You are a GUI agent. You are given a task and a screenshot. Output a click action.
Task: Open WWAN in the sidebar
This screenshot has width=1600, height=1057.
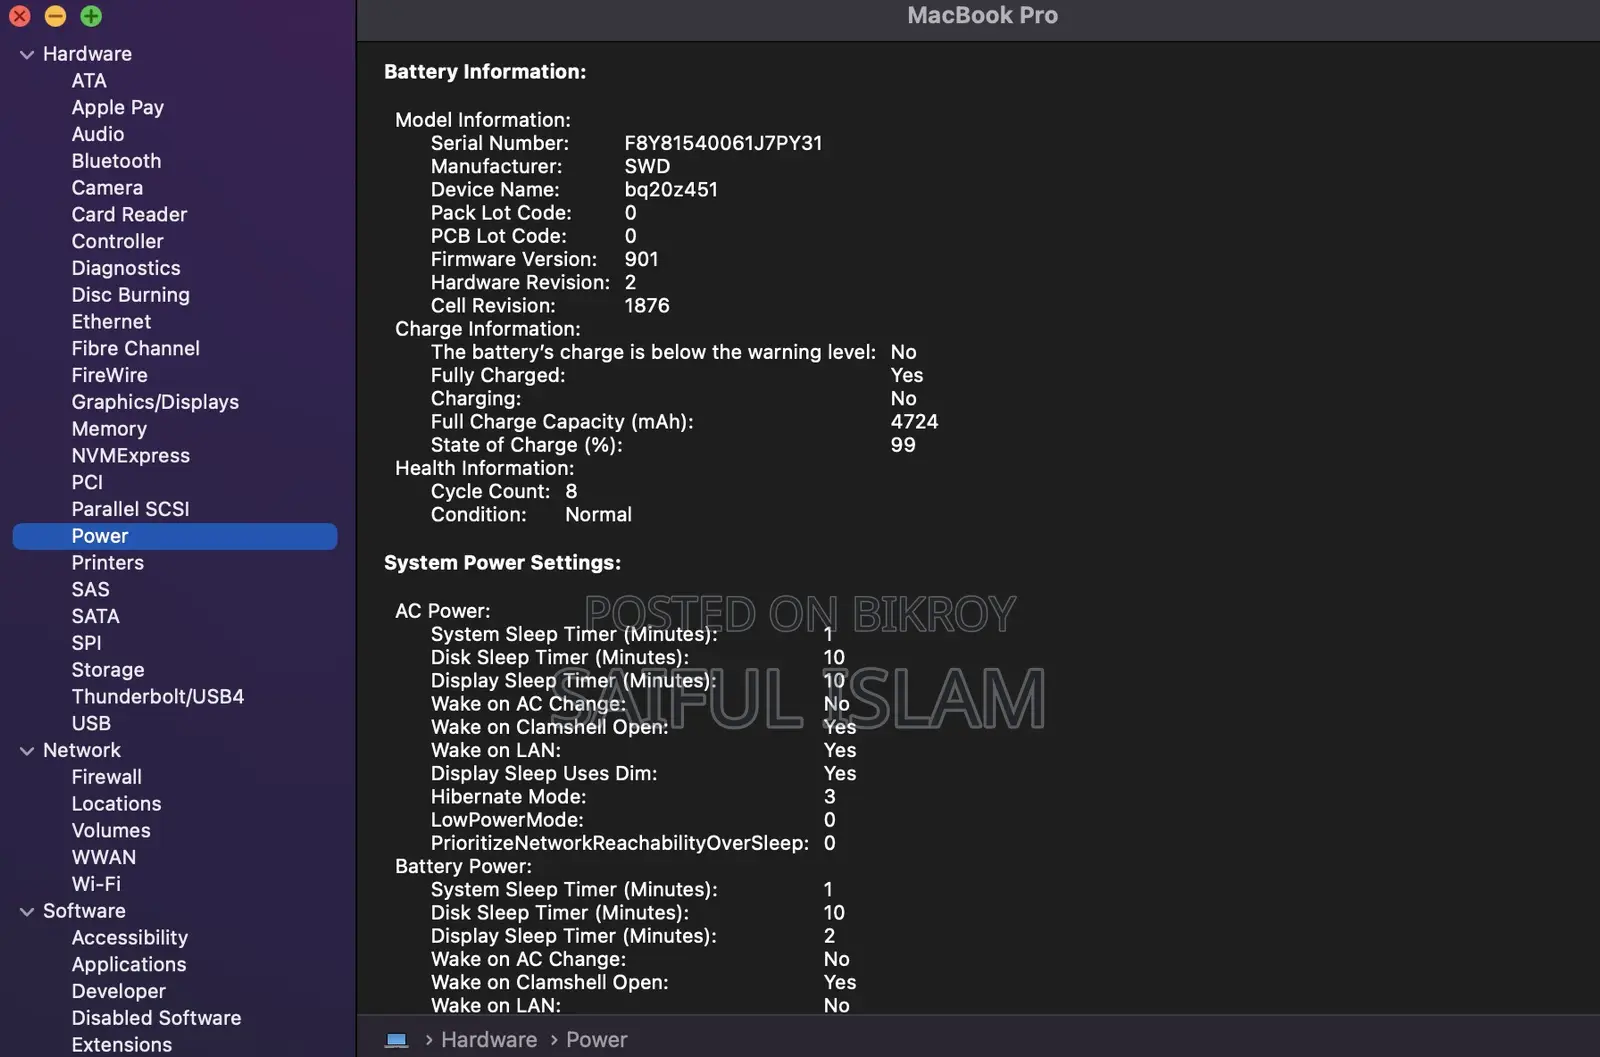coord(103,858)
